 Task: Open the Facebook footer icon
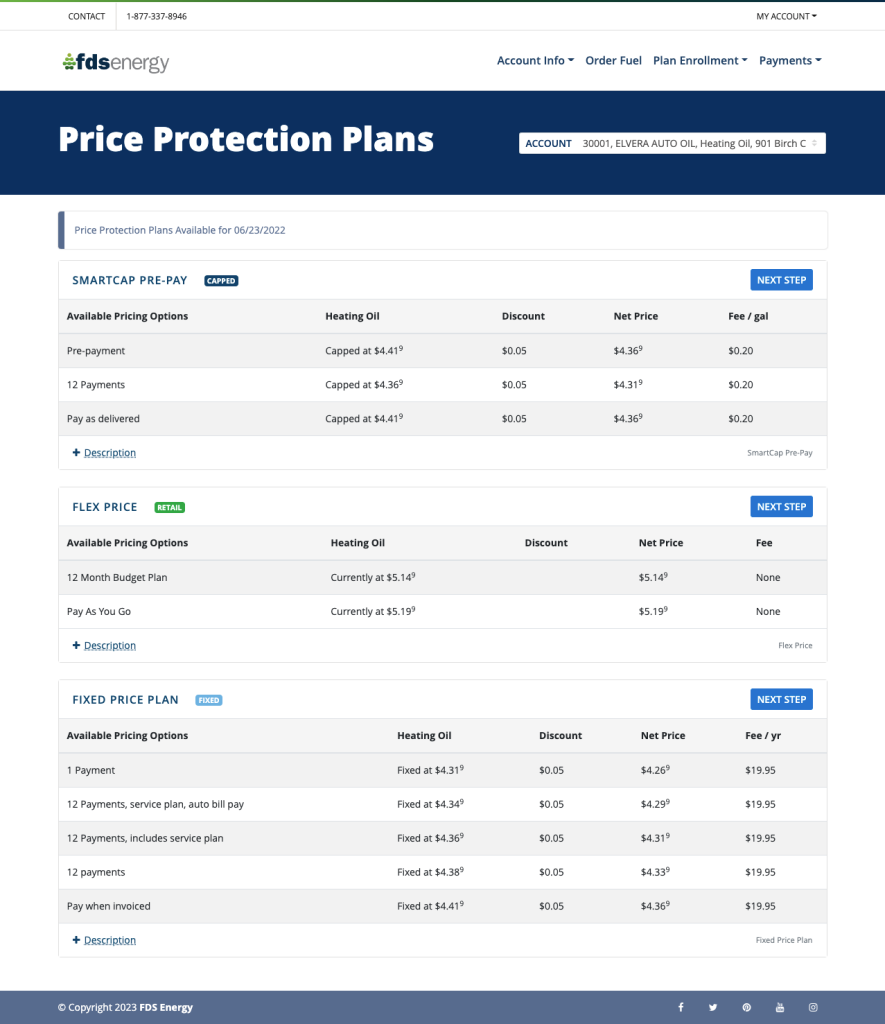click(x=681, y=1007)
